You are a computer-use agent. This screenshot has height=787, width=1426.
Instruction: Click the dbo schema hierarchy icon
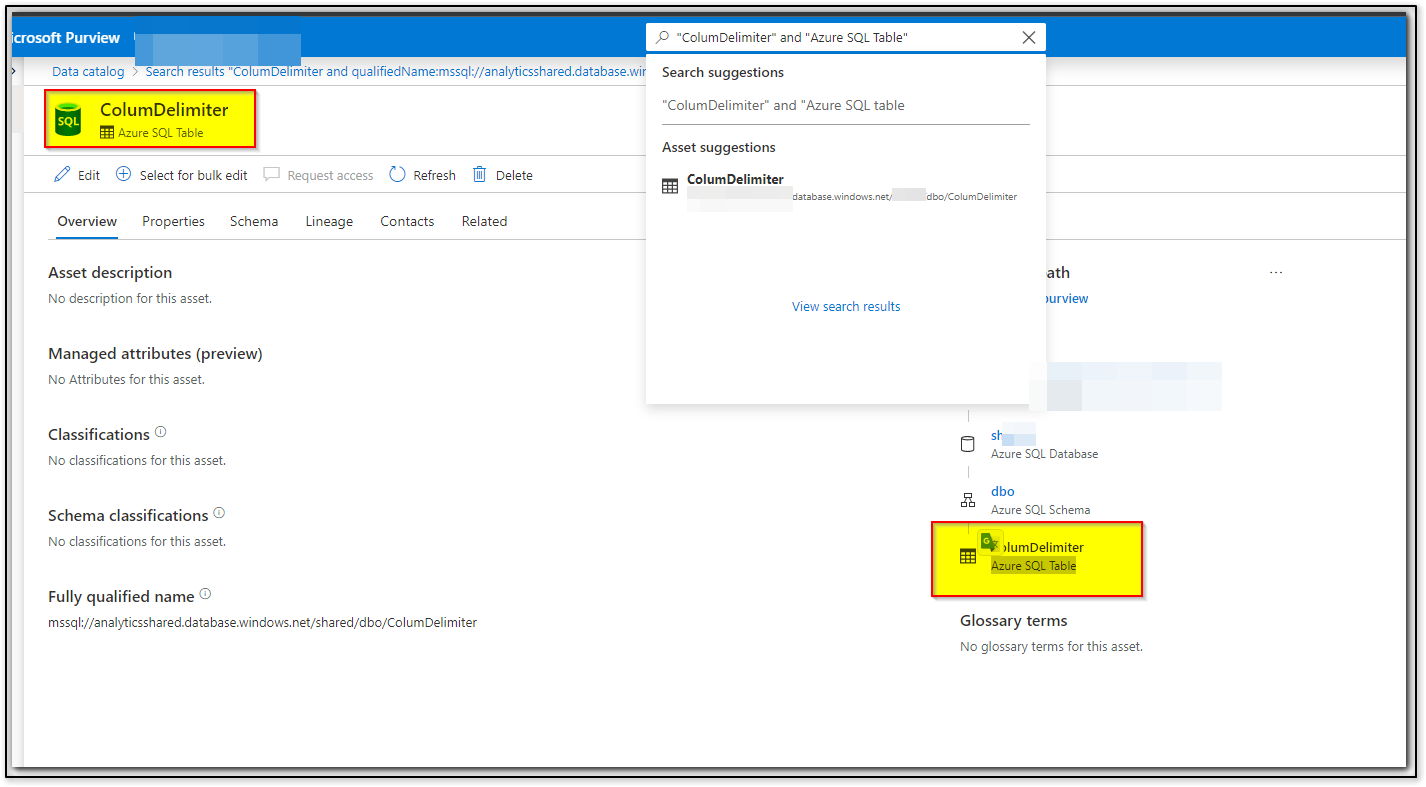click(x=967, y=500)
